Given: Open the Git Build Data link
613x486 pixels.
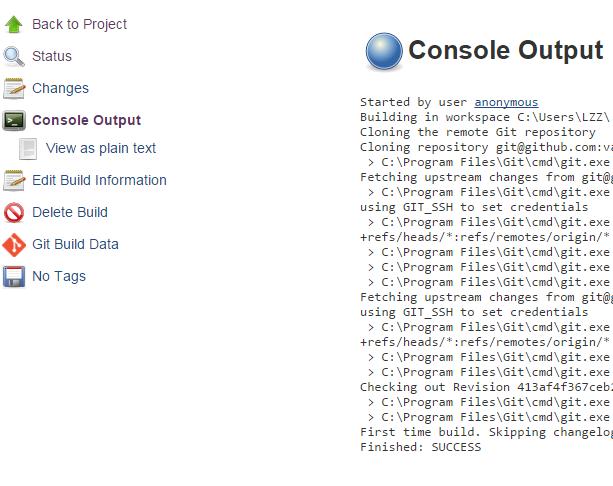Looking at the screenshot, I should [x=75, y=244].
